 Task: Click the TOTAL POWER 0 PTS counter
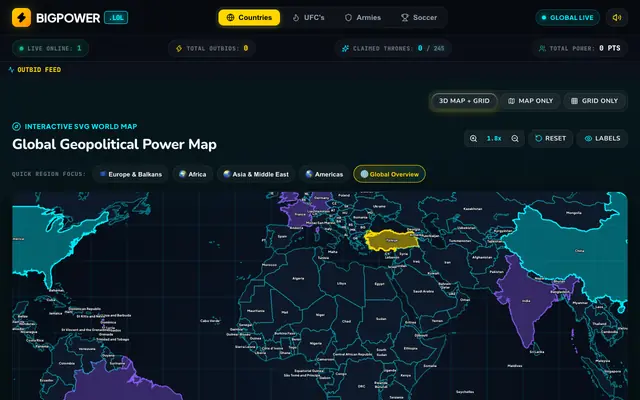click(x=580, y=48)
